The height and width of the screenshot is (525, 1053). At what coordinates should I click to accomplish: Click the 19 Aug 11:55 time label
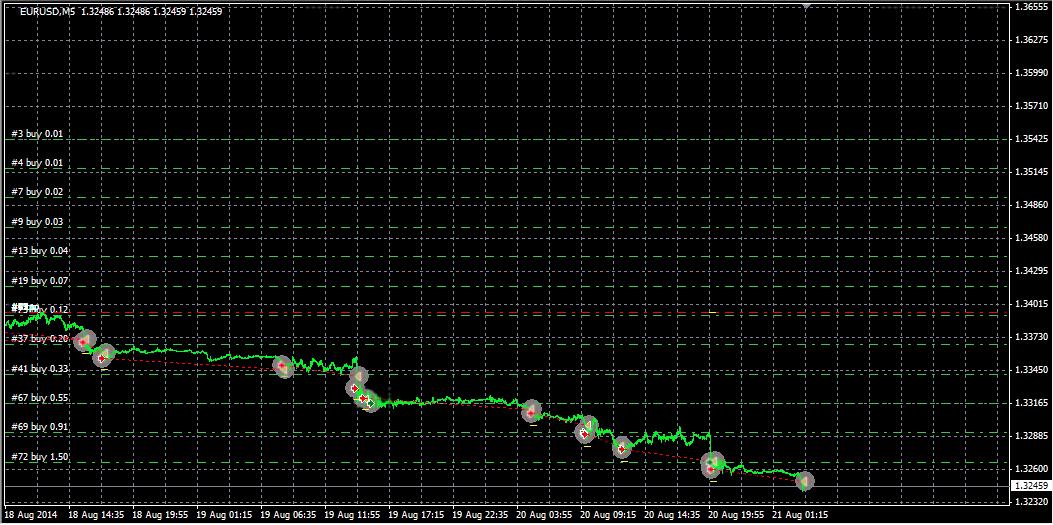(352, 515)
